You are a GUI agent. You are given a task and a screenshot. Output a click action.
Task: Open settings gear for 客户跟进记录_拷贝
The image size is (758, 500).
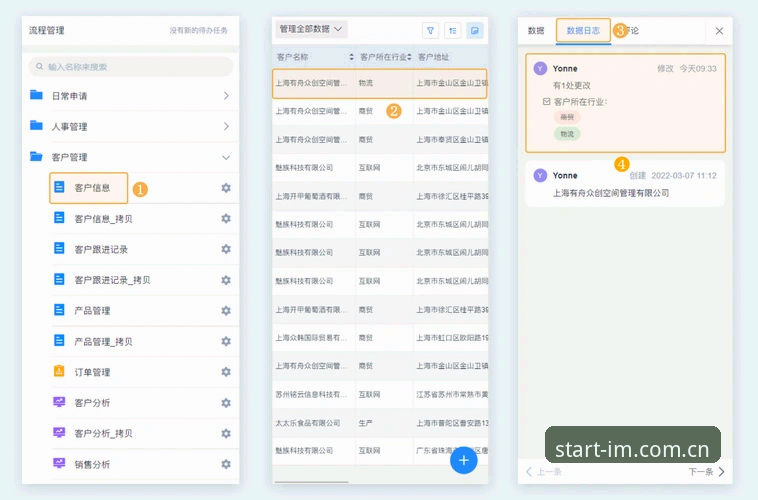coord(226,280)
